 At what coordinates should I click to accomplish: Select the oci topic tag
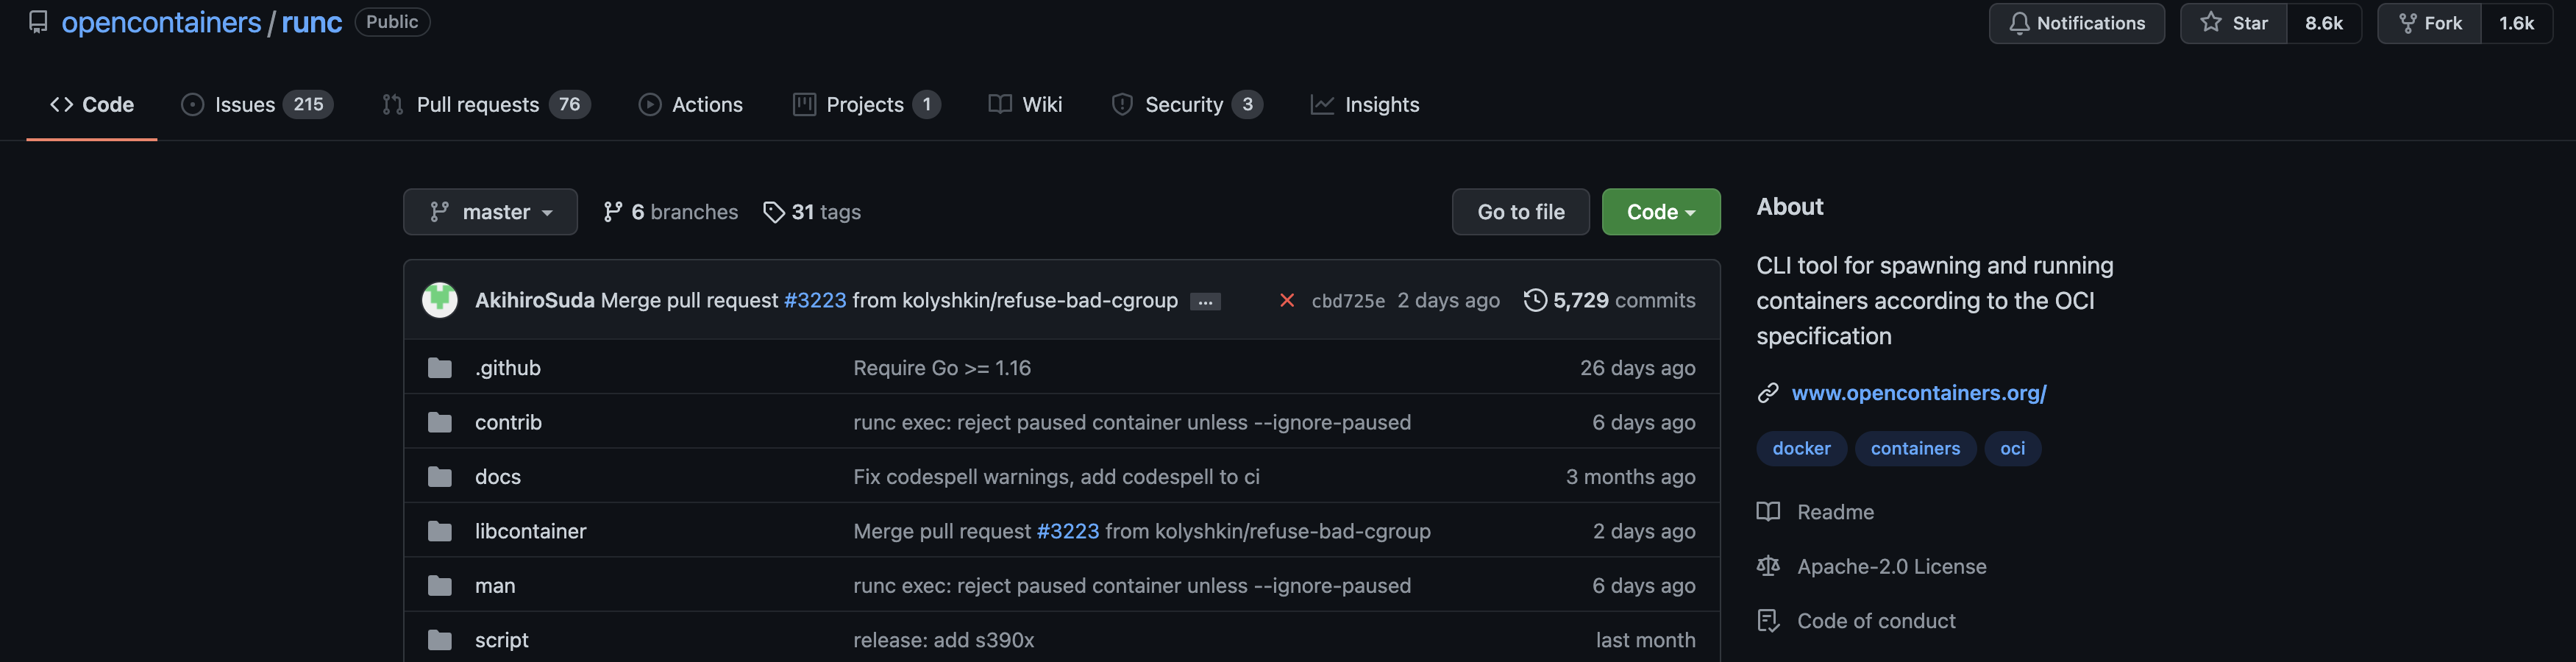[x=2012, y=448]
